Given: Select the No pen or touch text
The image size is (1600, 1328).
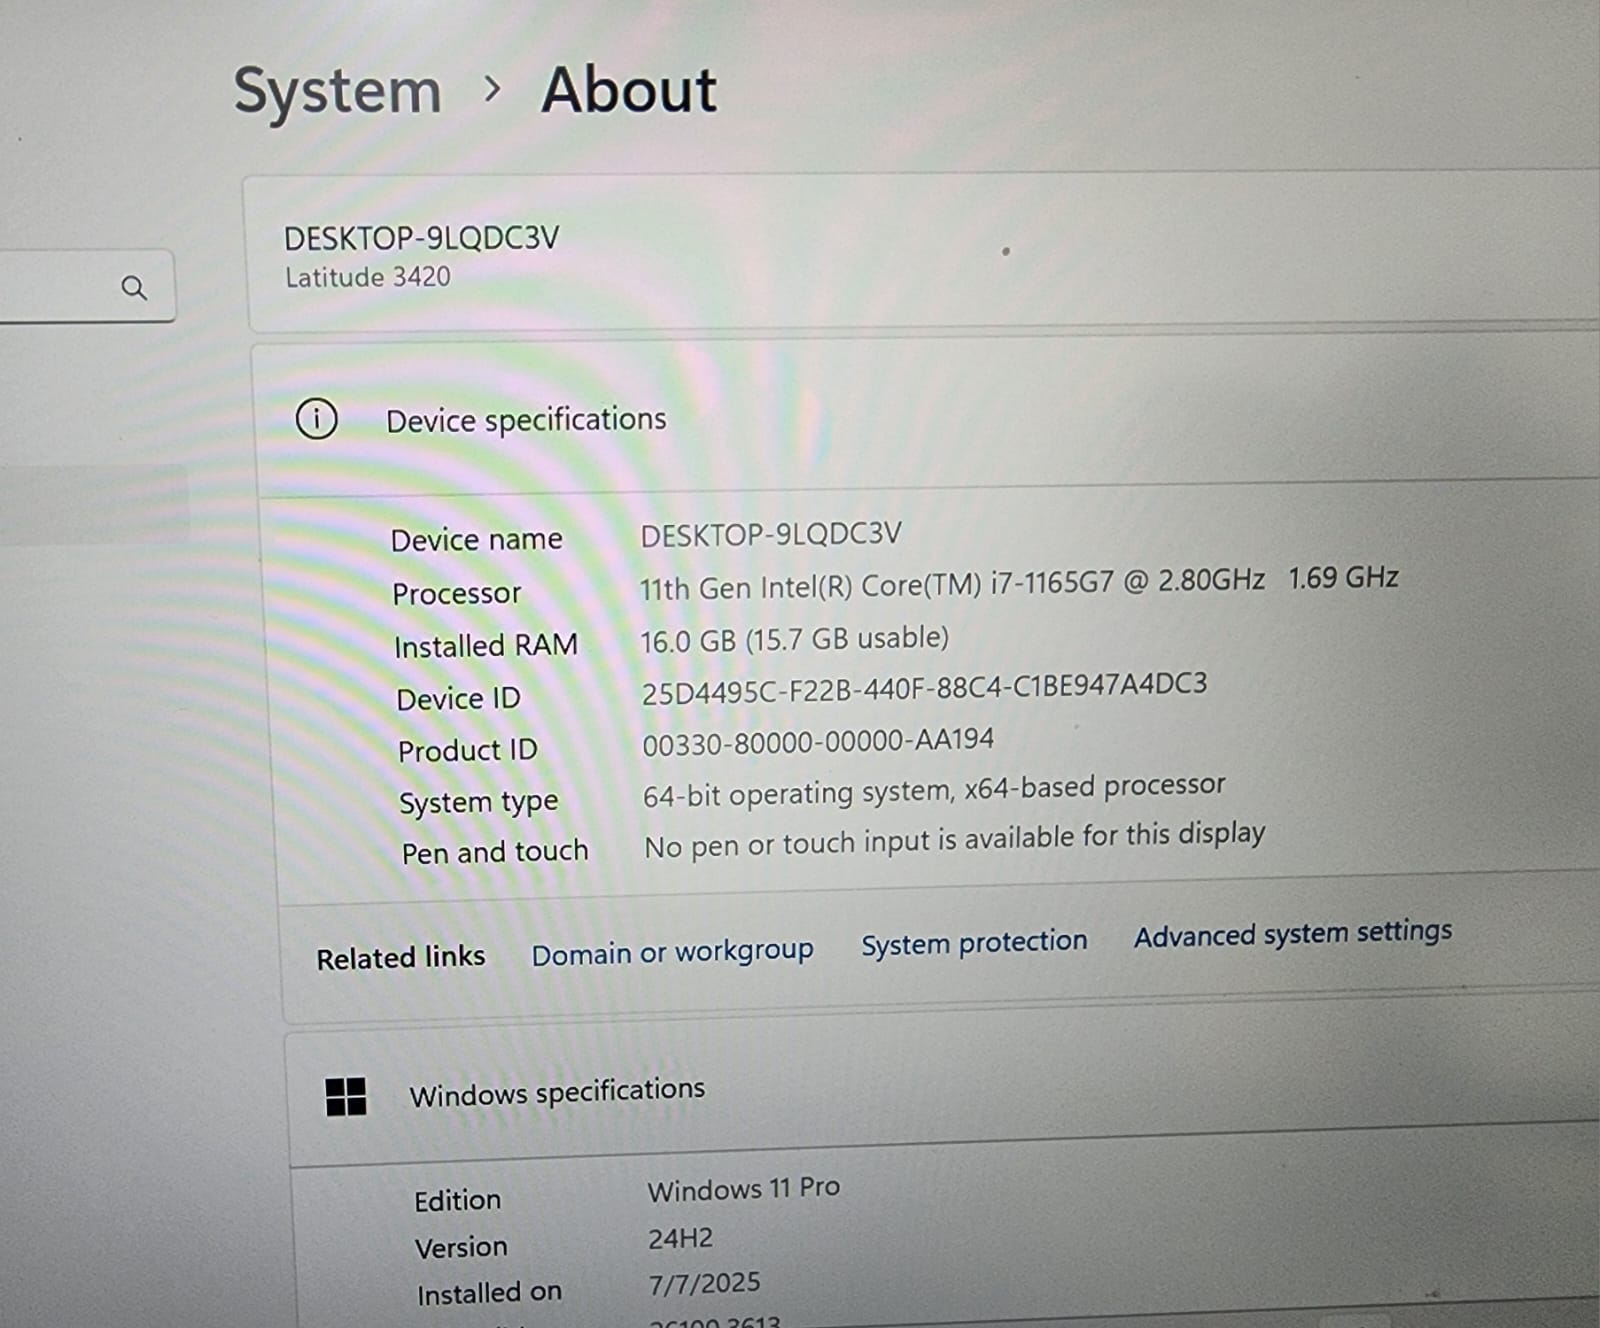Looking at the screenshot, I should click(955, 840).
